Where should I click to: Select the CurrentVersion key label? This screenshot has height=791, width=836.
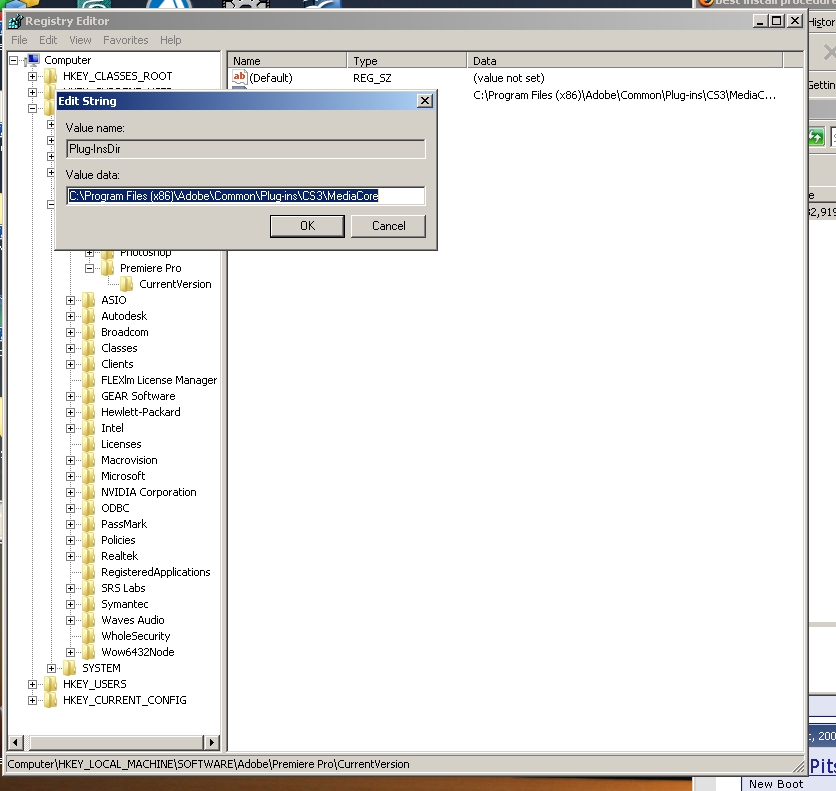[175, 284]
